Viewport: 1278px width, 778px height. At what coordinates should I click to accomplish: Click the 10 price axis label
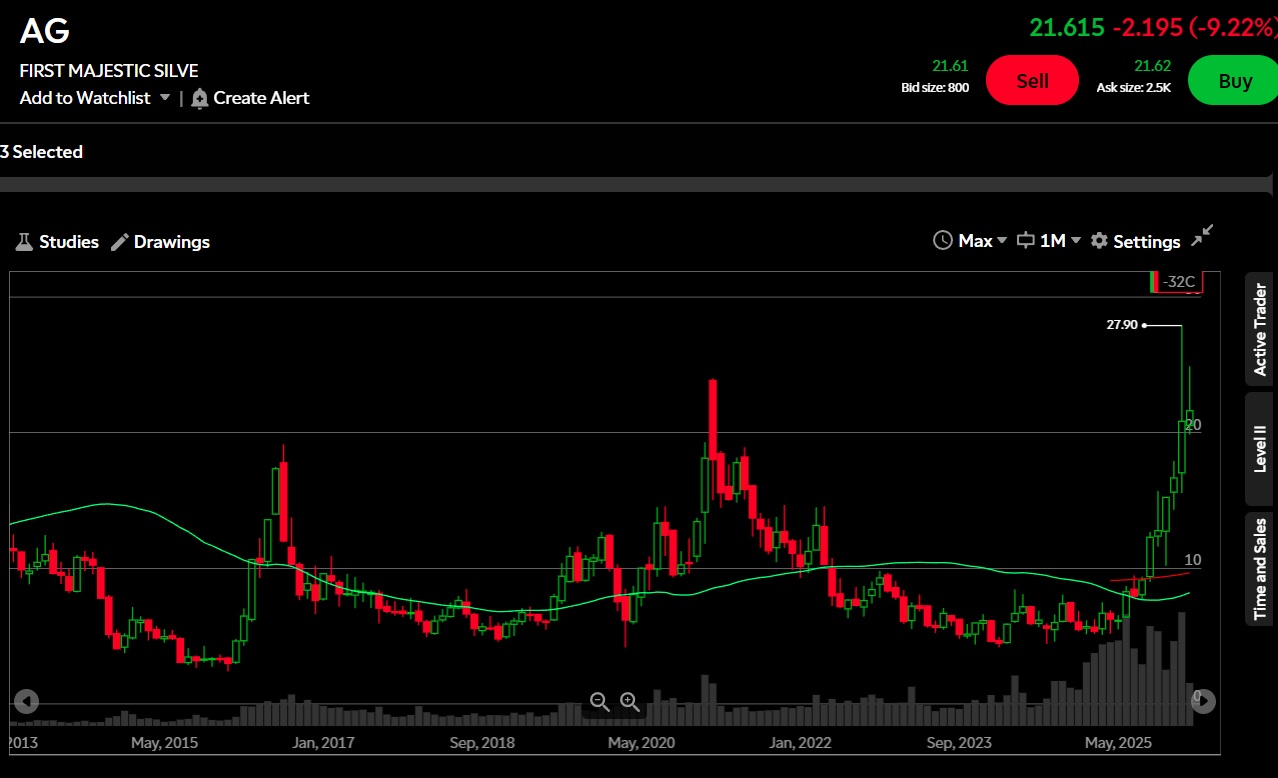click(1193, 560)
